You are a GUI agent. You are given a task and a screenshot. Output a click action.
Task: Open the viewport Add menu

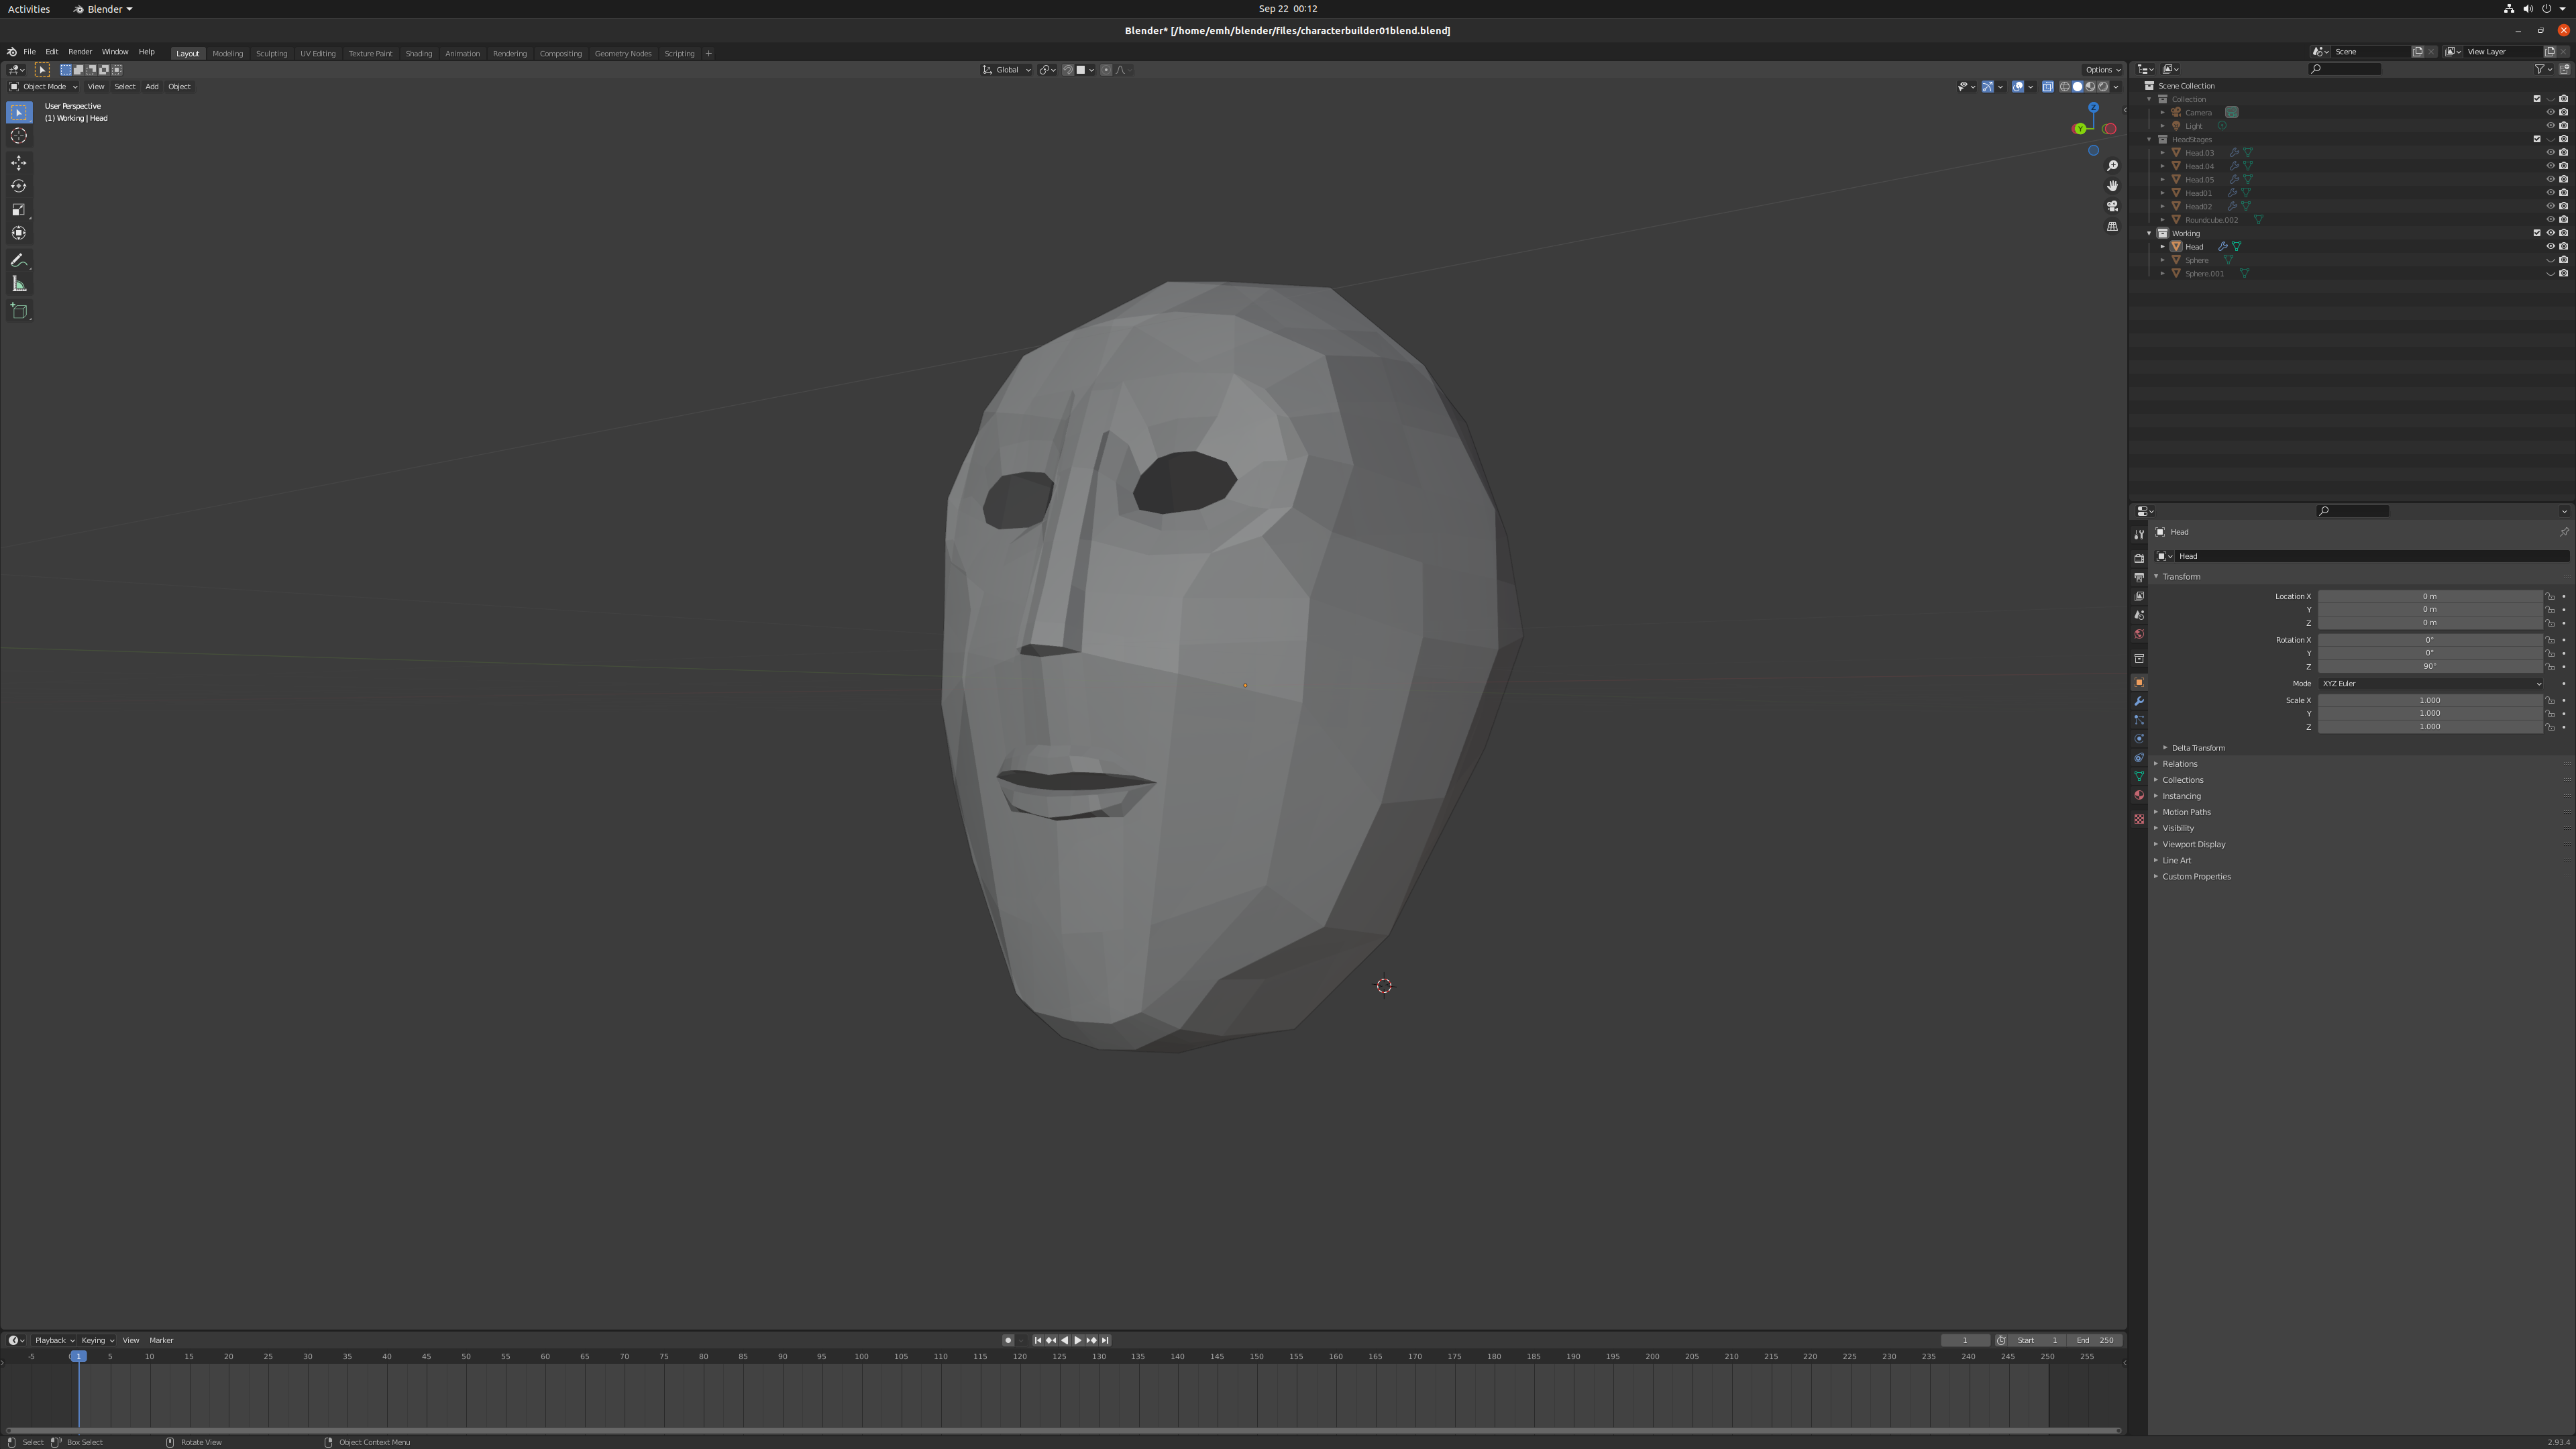(152, 87)
